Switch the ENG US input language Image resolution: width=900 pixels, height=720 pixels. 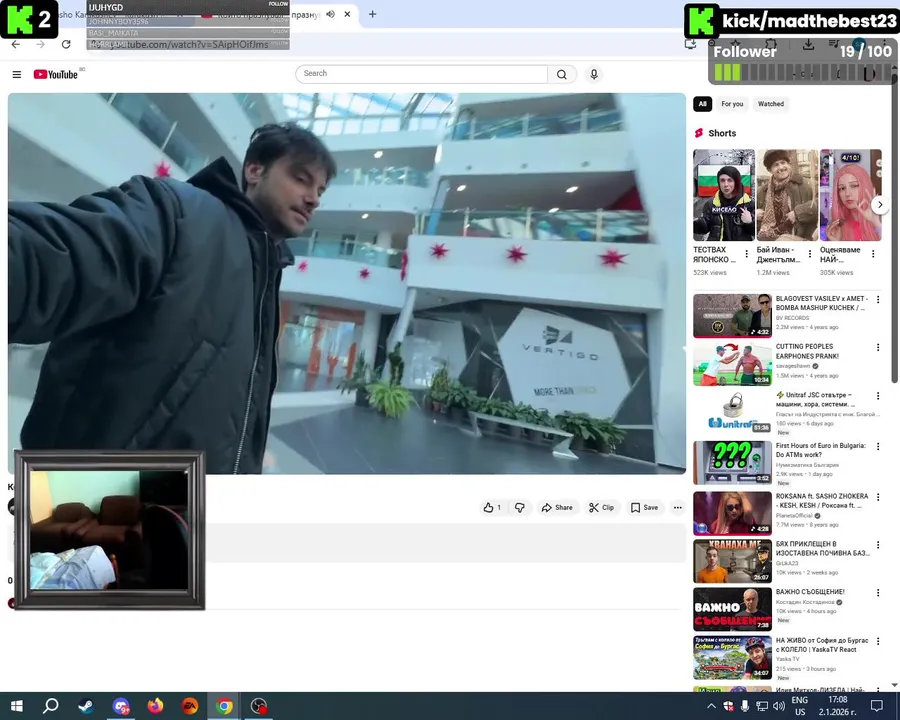[x=800, y=706]
